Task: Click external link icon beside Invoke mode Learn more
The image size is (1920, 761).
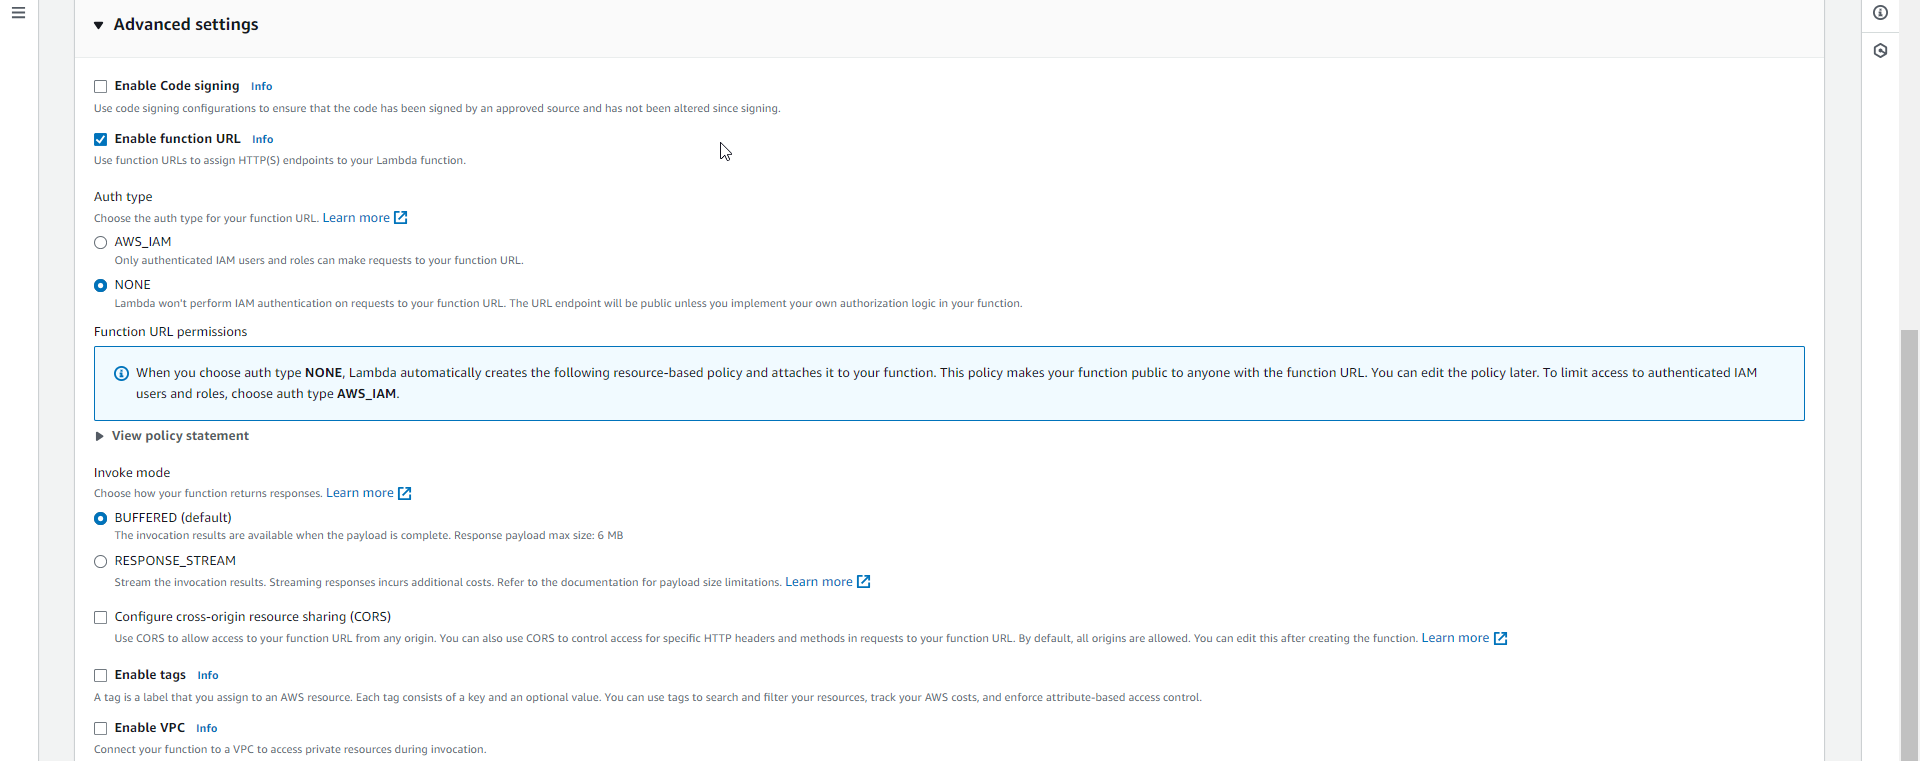Action: pos(405,493)
